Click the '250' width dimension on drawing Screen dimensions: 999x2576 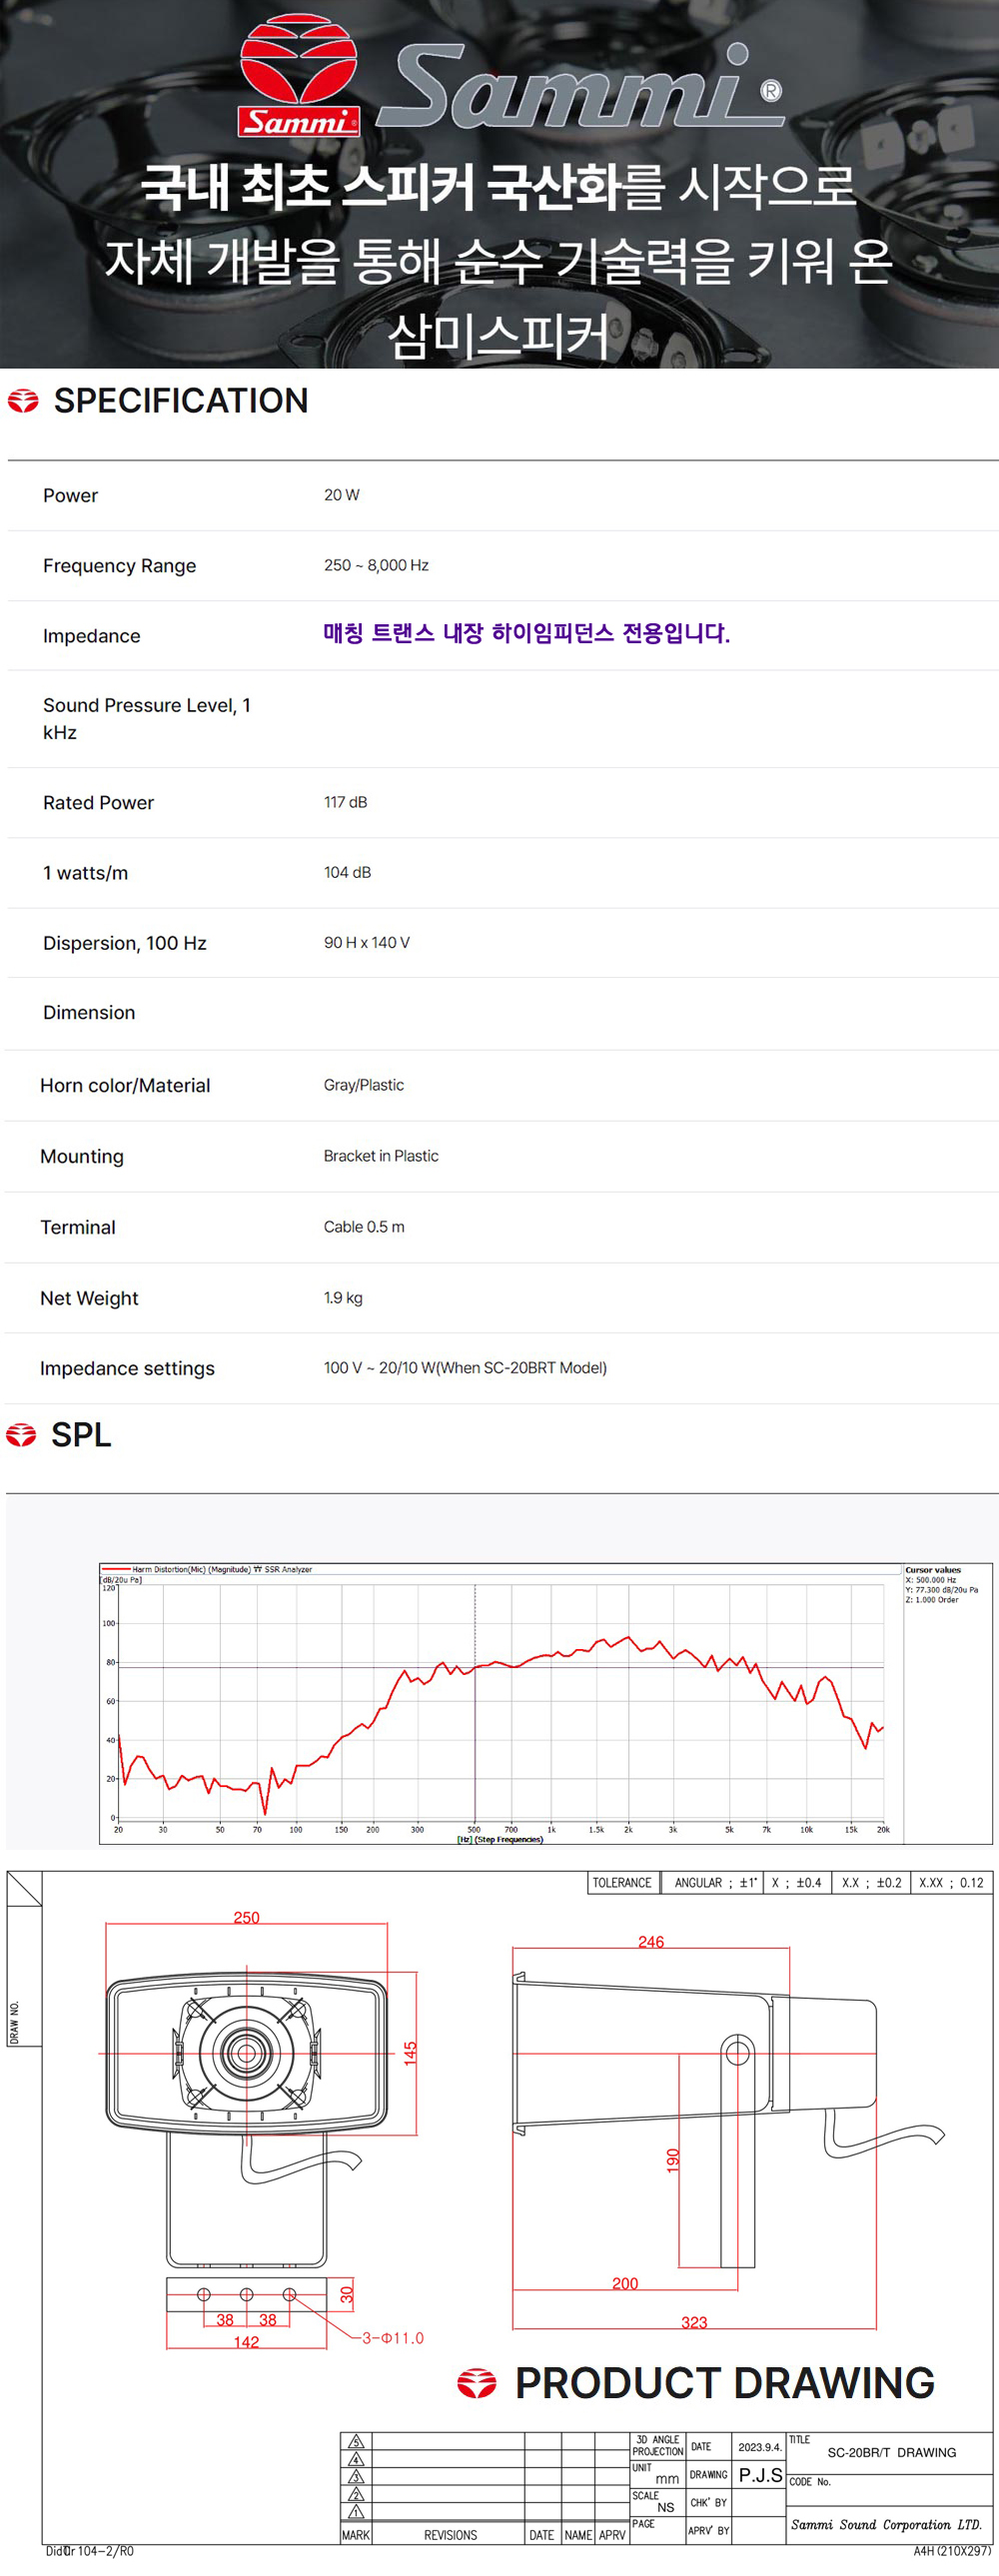246,1917
